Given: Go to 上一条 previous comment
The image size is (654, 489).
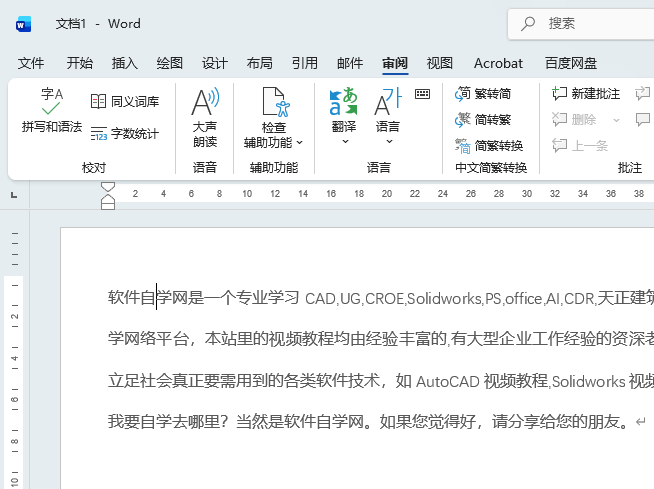Looking at the screenshot, I should 580,146.
